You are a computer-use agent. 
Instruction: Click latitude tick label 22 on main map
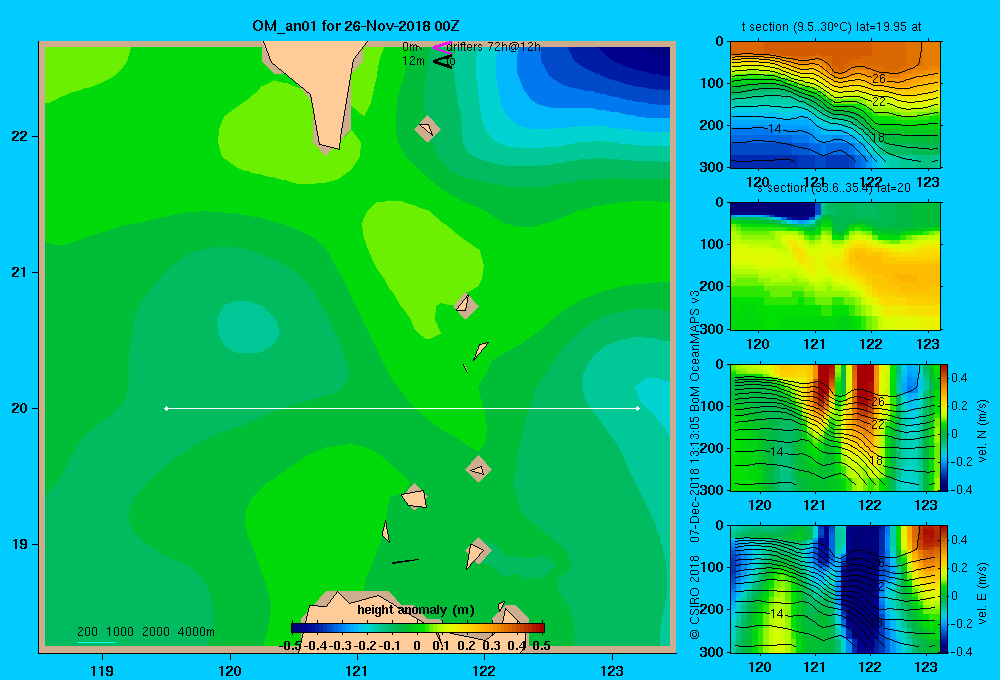coord(20,137)
